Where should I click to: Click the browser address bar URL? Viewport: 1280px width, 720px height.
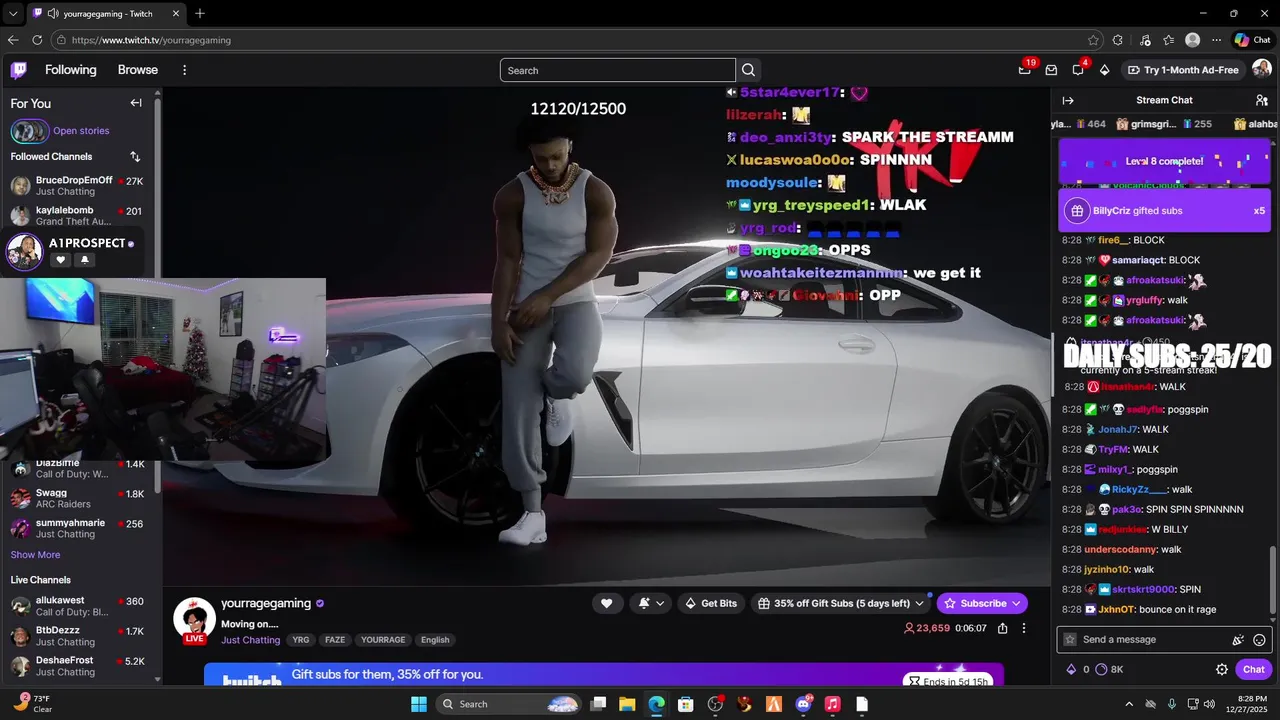click(151, 40)
